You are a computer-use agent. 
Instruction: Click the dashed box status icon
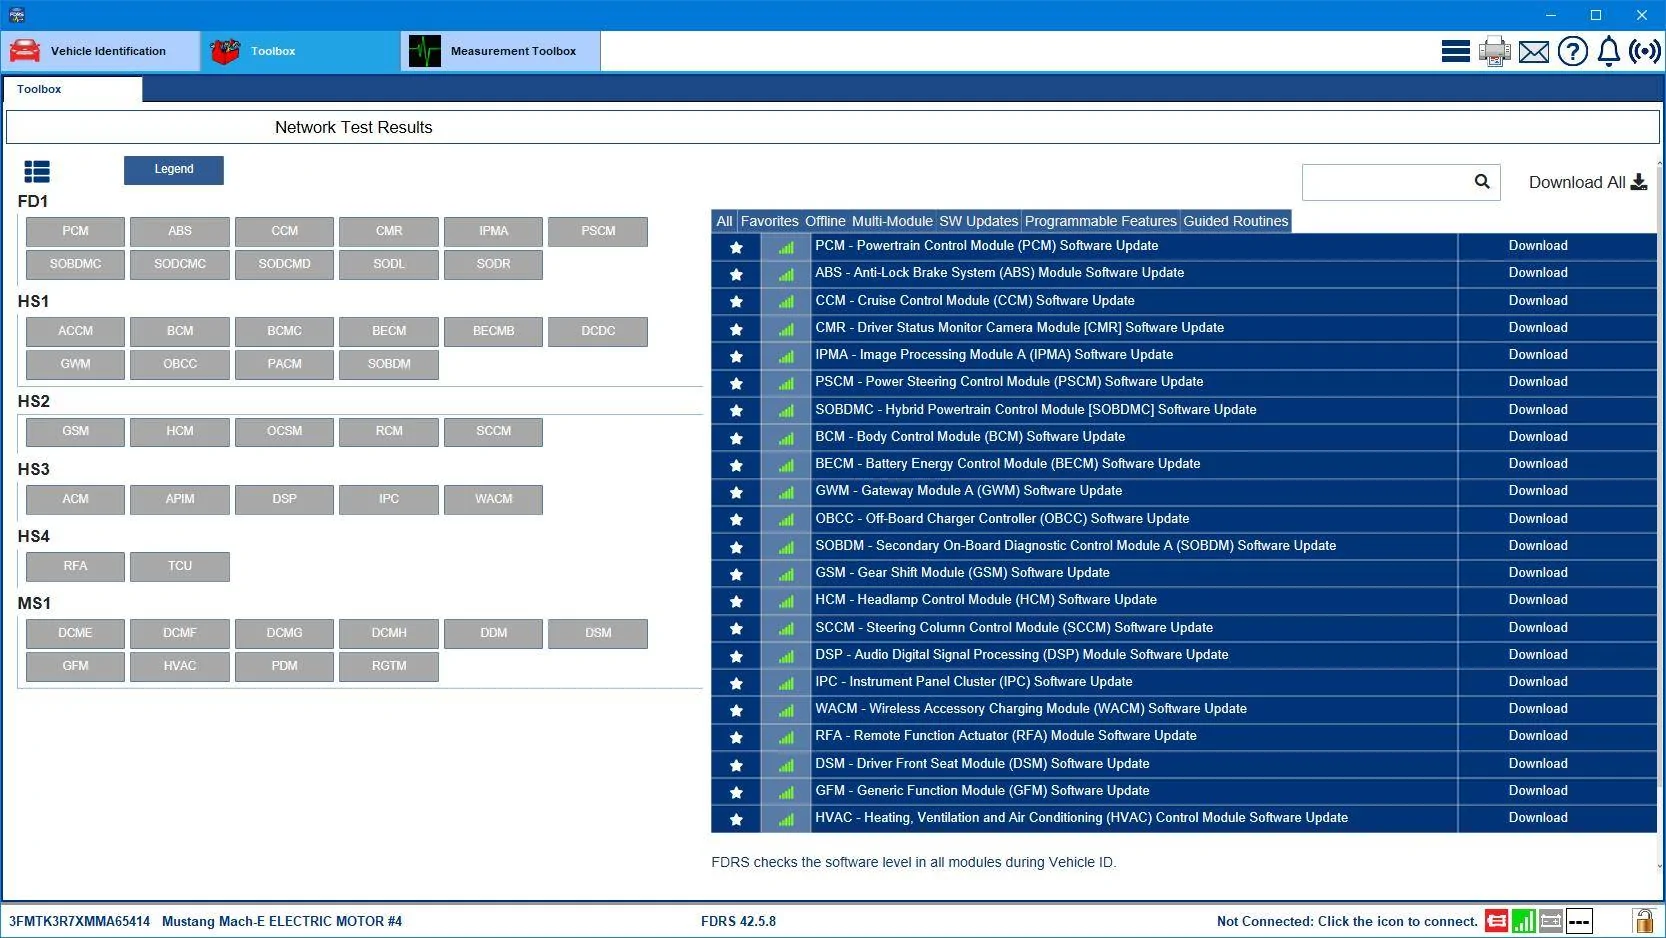pyautogui.click(x=1579, y=921)
